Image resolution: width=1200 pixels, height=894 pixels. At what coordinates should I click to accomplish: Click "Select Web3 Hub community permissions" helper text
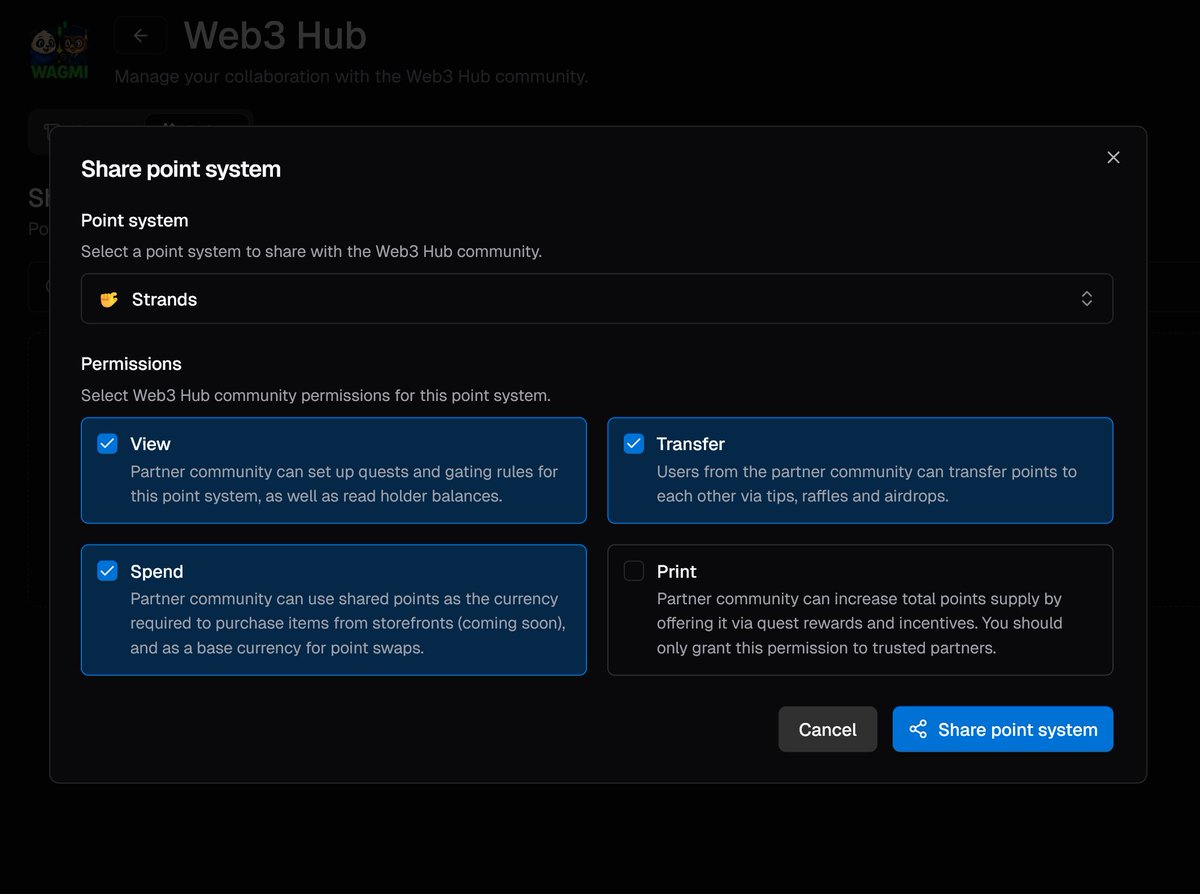pos(316,395)
